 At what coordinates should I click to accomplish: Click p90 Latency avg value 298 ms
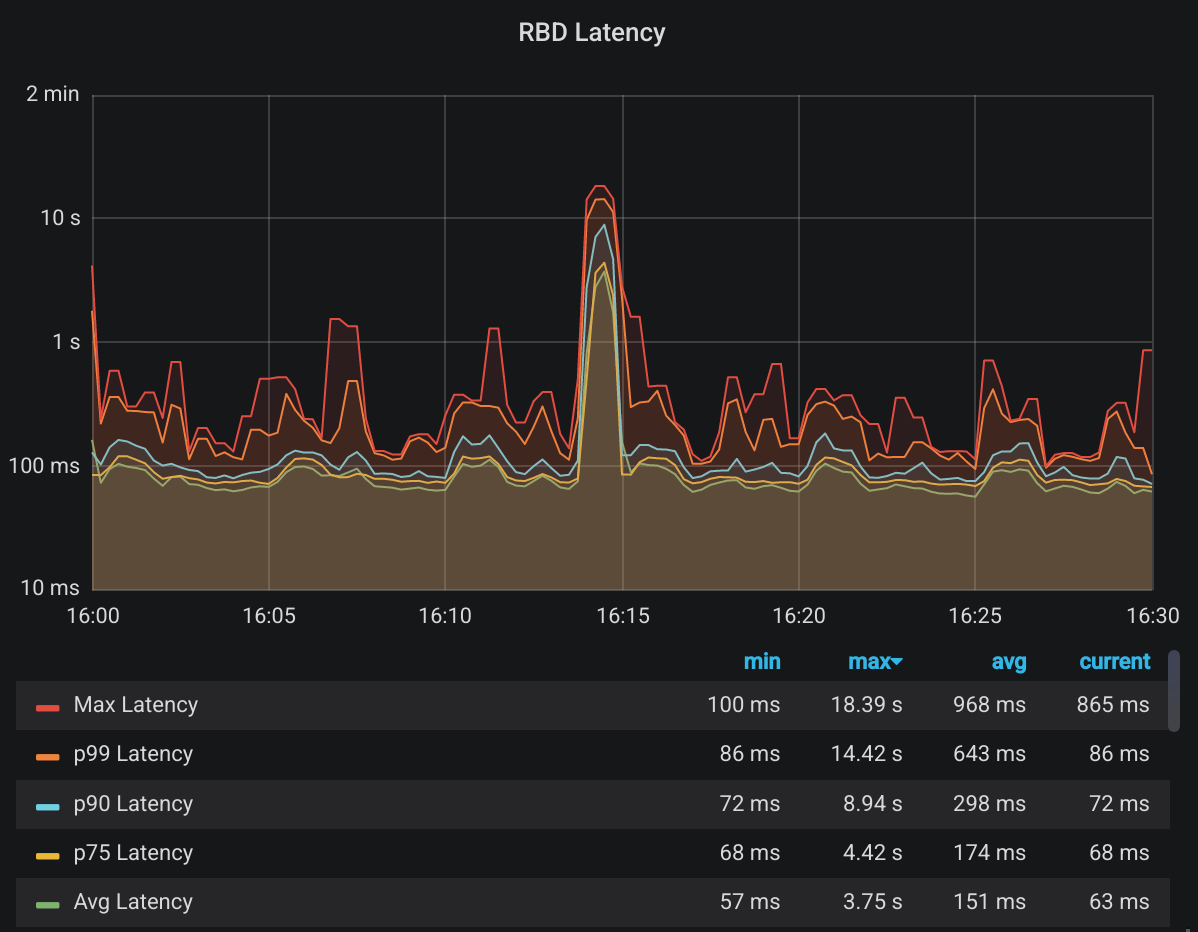click(x=989, y=804)
